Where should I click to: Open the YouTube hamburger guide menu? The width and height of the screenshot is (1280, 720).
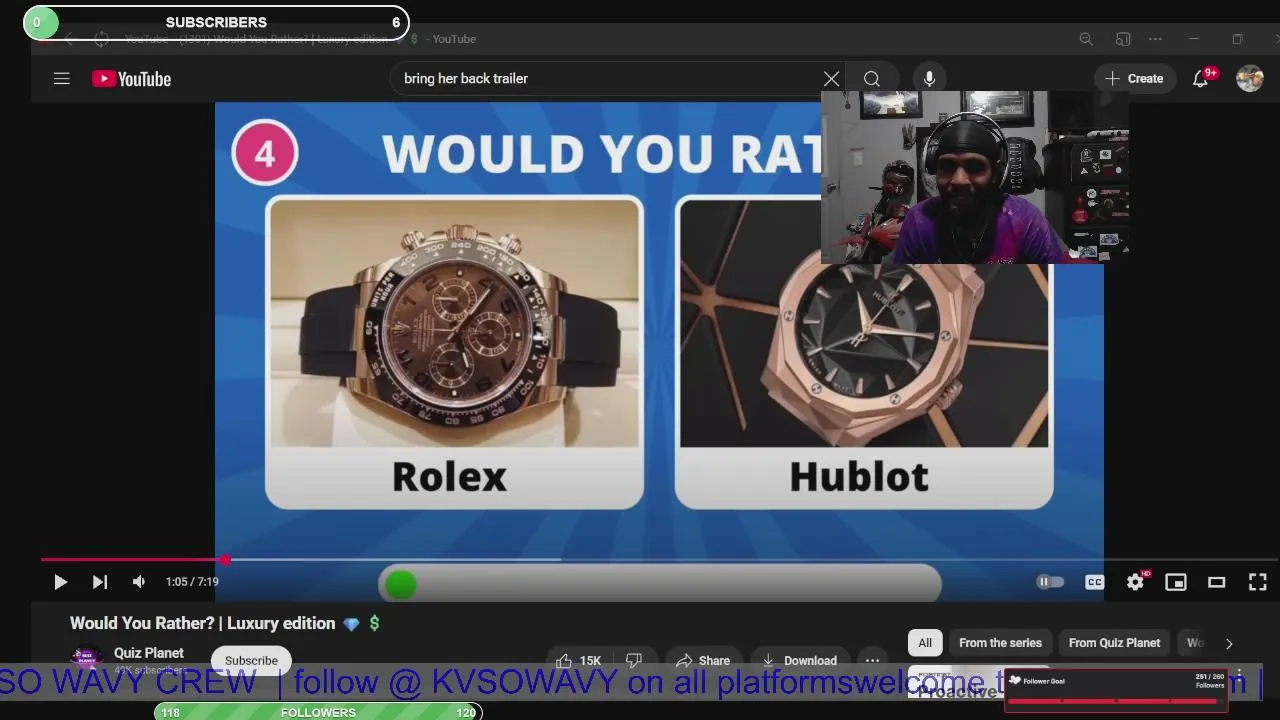(61, 79)
